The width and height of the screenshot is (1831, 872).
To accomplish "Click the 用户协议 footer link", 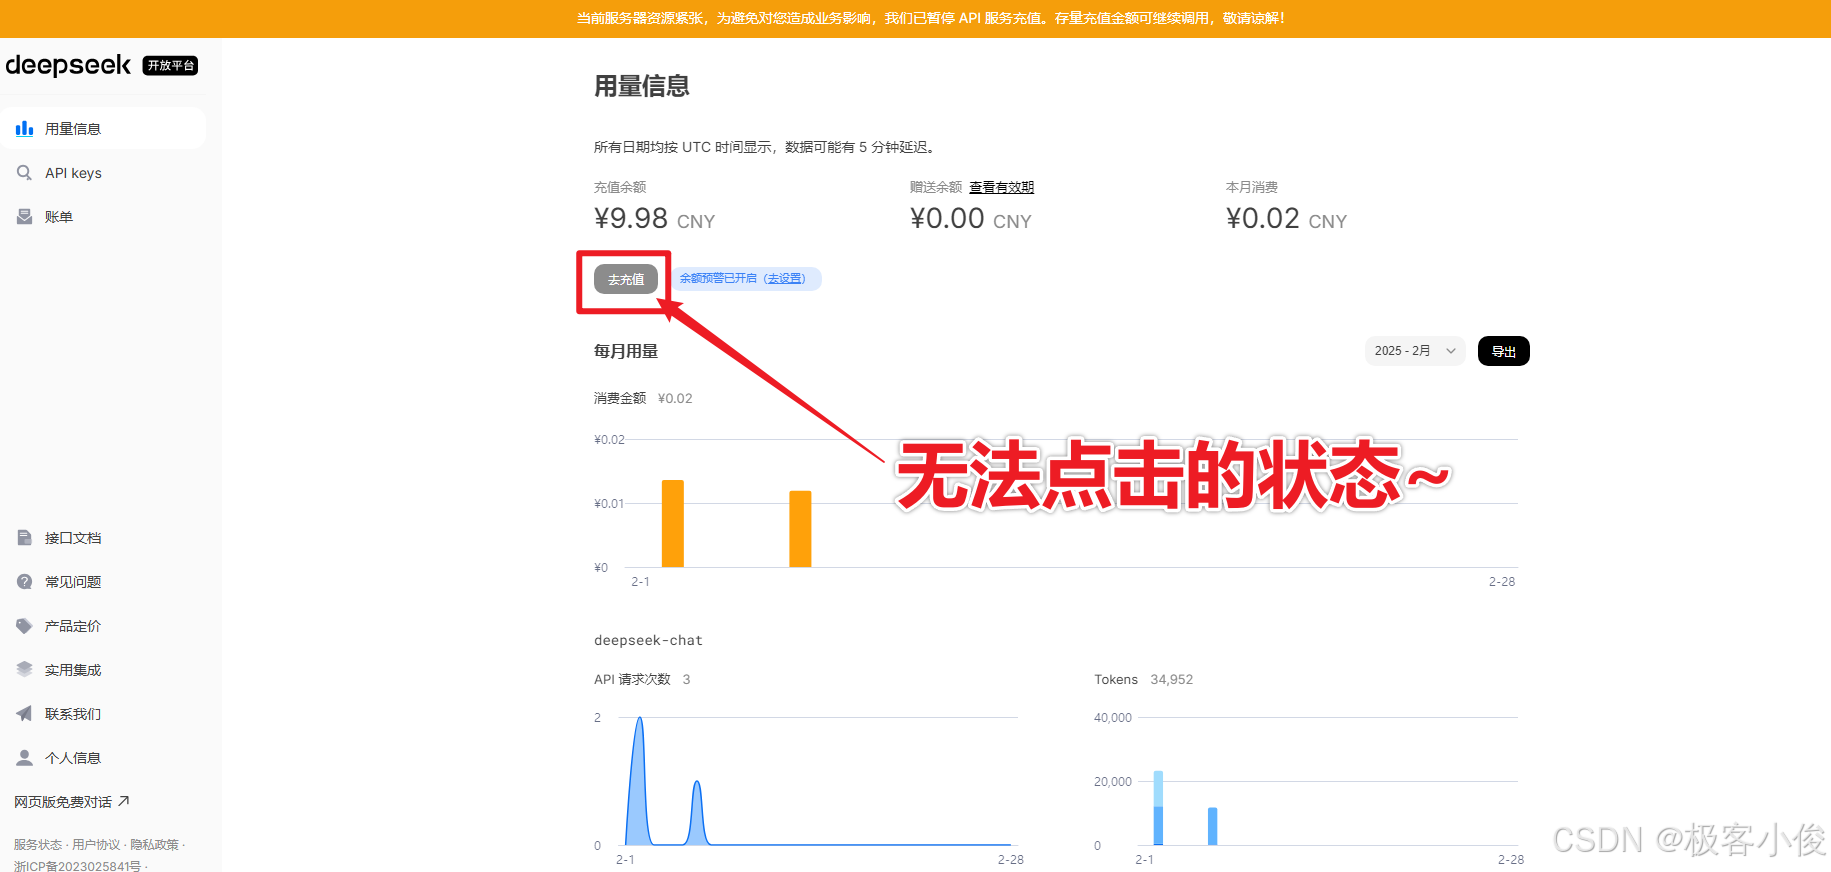I will (x=96, y=845).
